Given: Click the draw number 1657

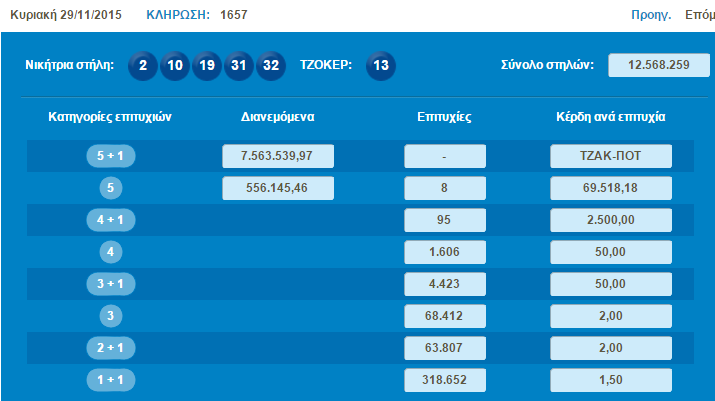Looking at the screenshot, I should point(233,15).
